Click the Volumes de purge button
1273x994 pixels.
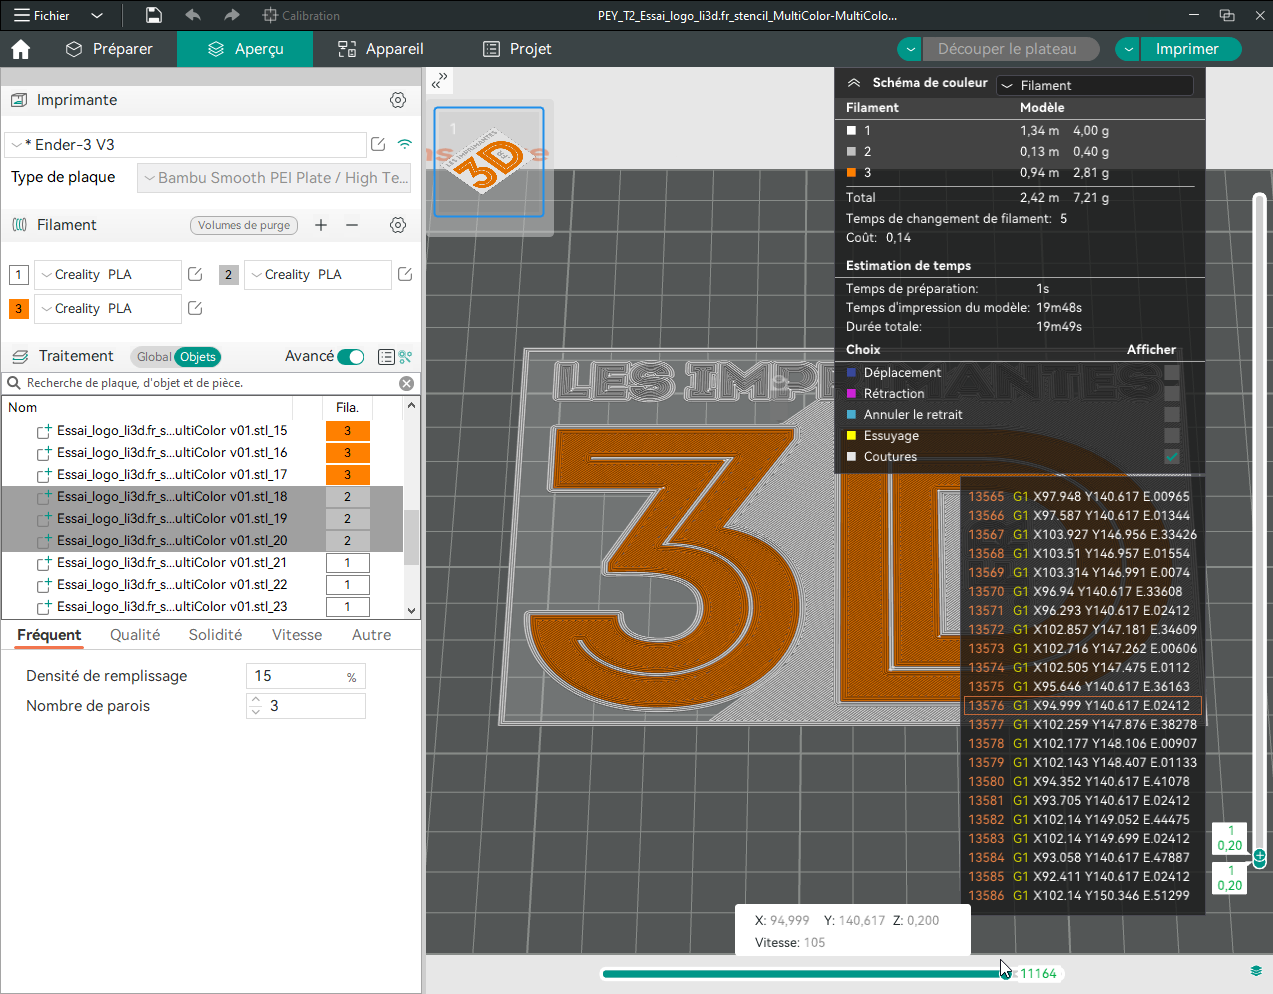coord(244,225)
